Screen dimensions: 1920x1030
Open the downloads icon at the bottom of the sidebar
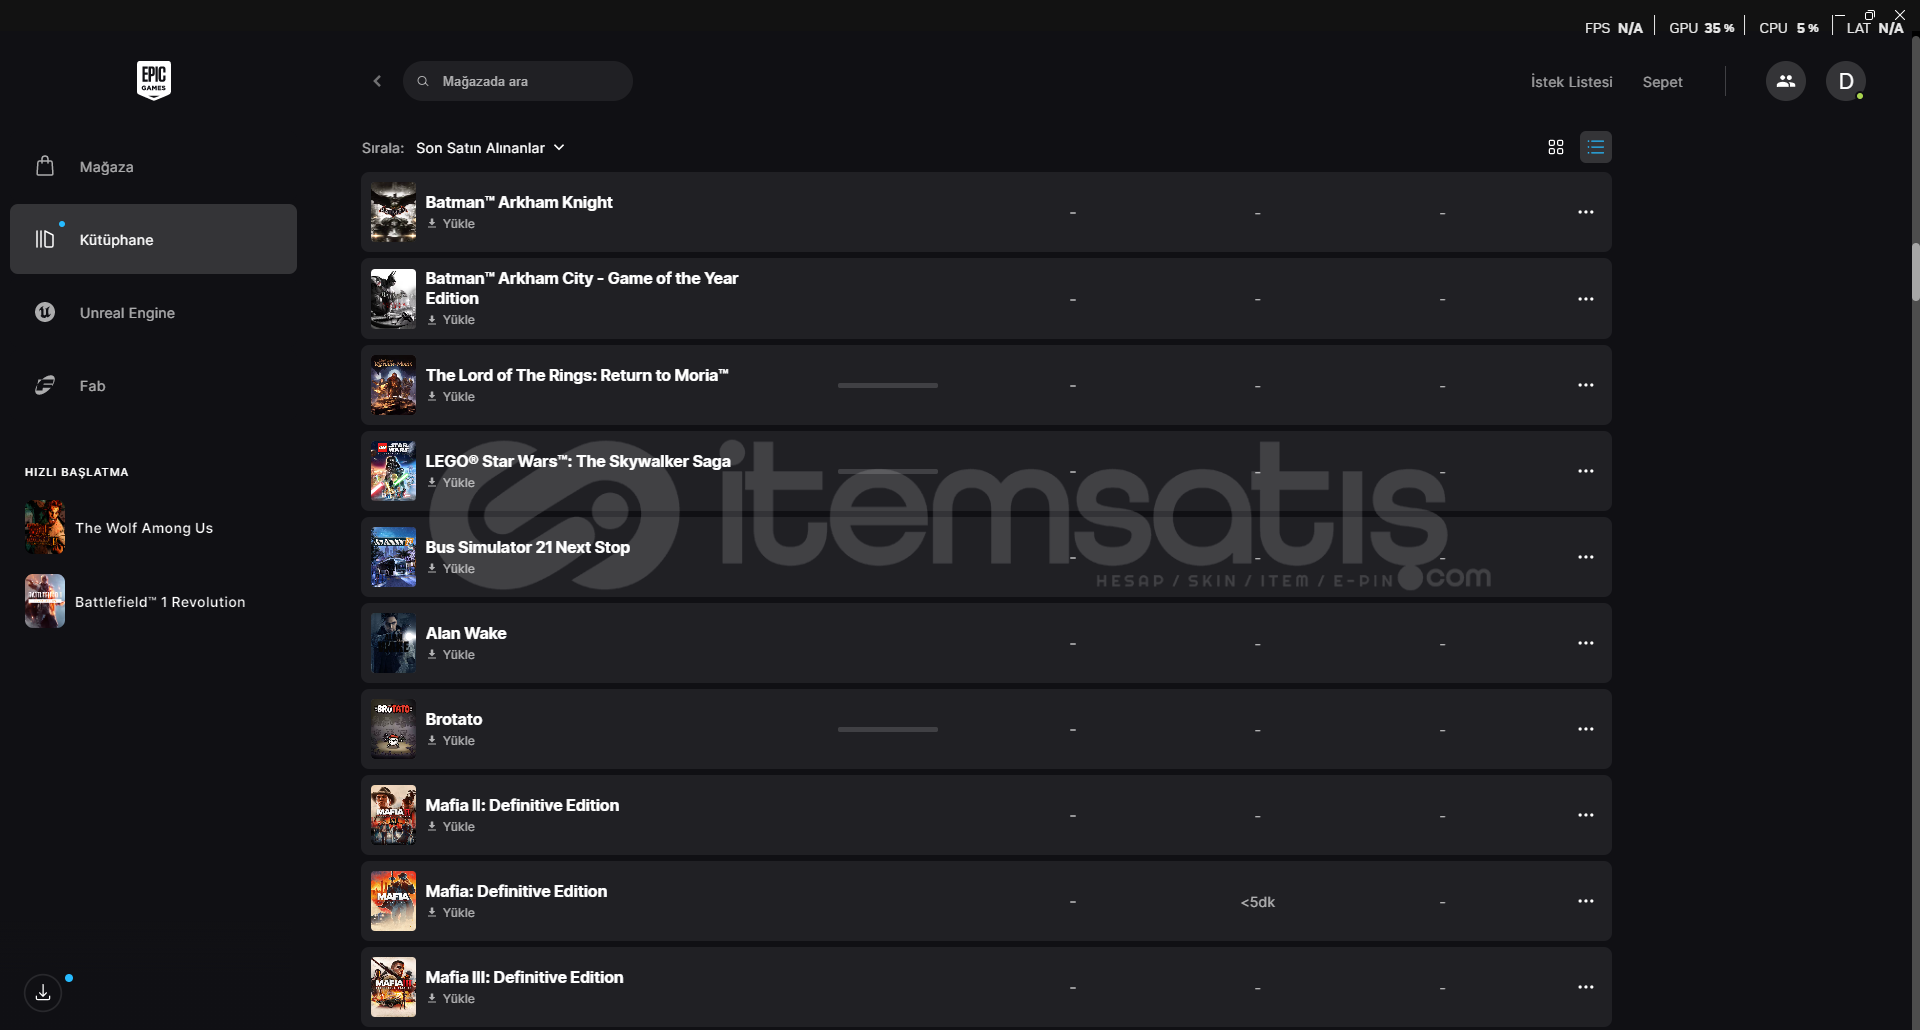pyautogui.click(x=43, y=992)
